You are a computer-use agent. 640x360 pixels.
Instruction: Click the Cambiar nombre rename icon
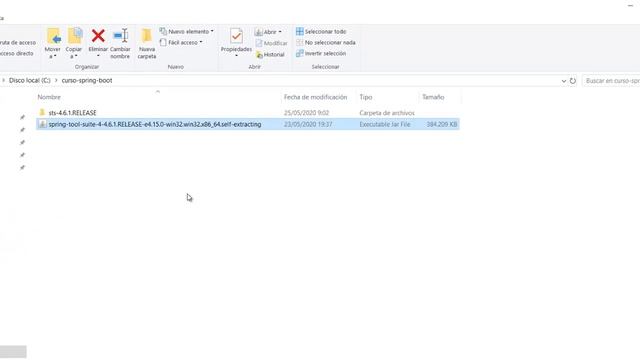tap(120, 36)
